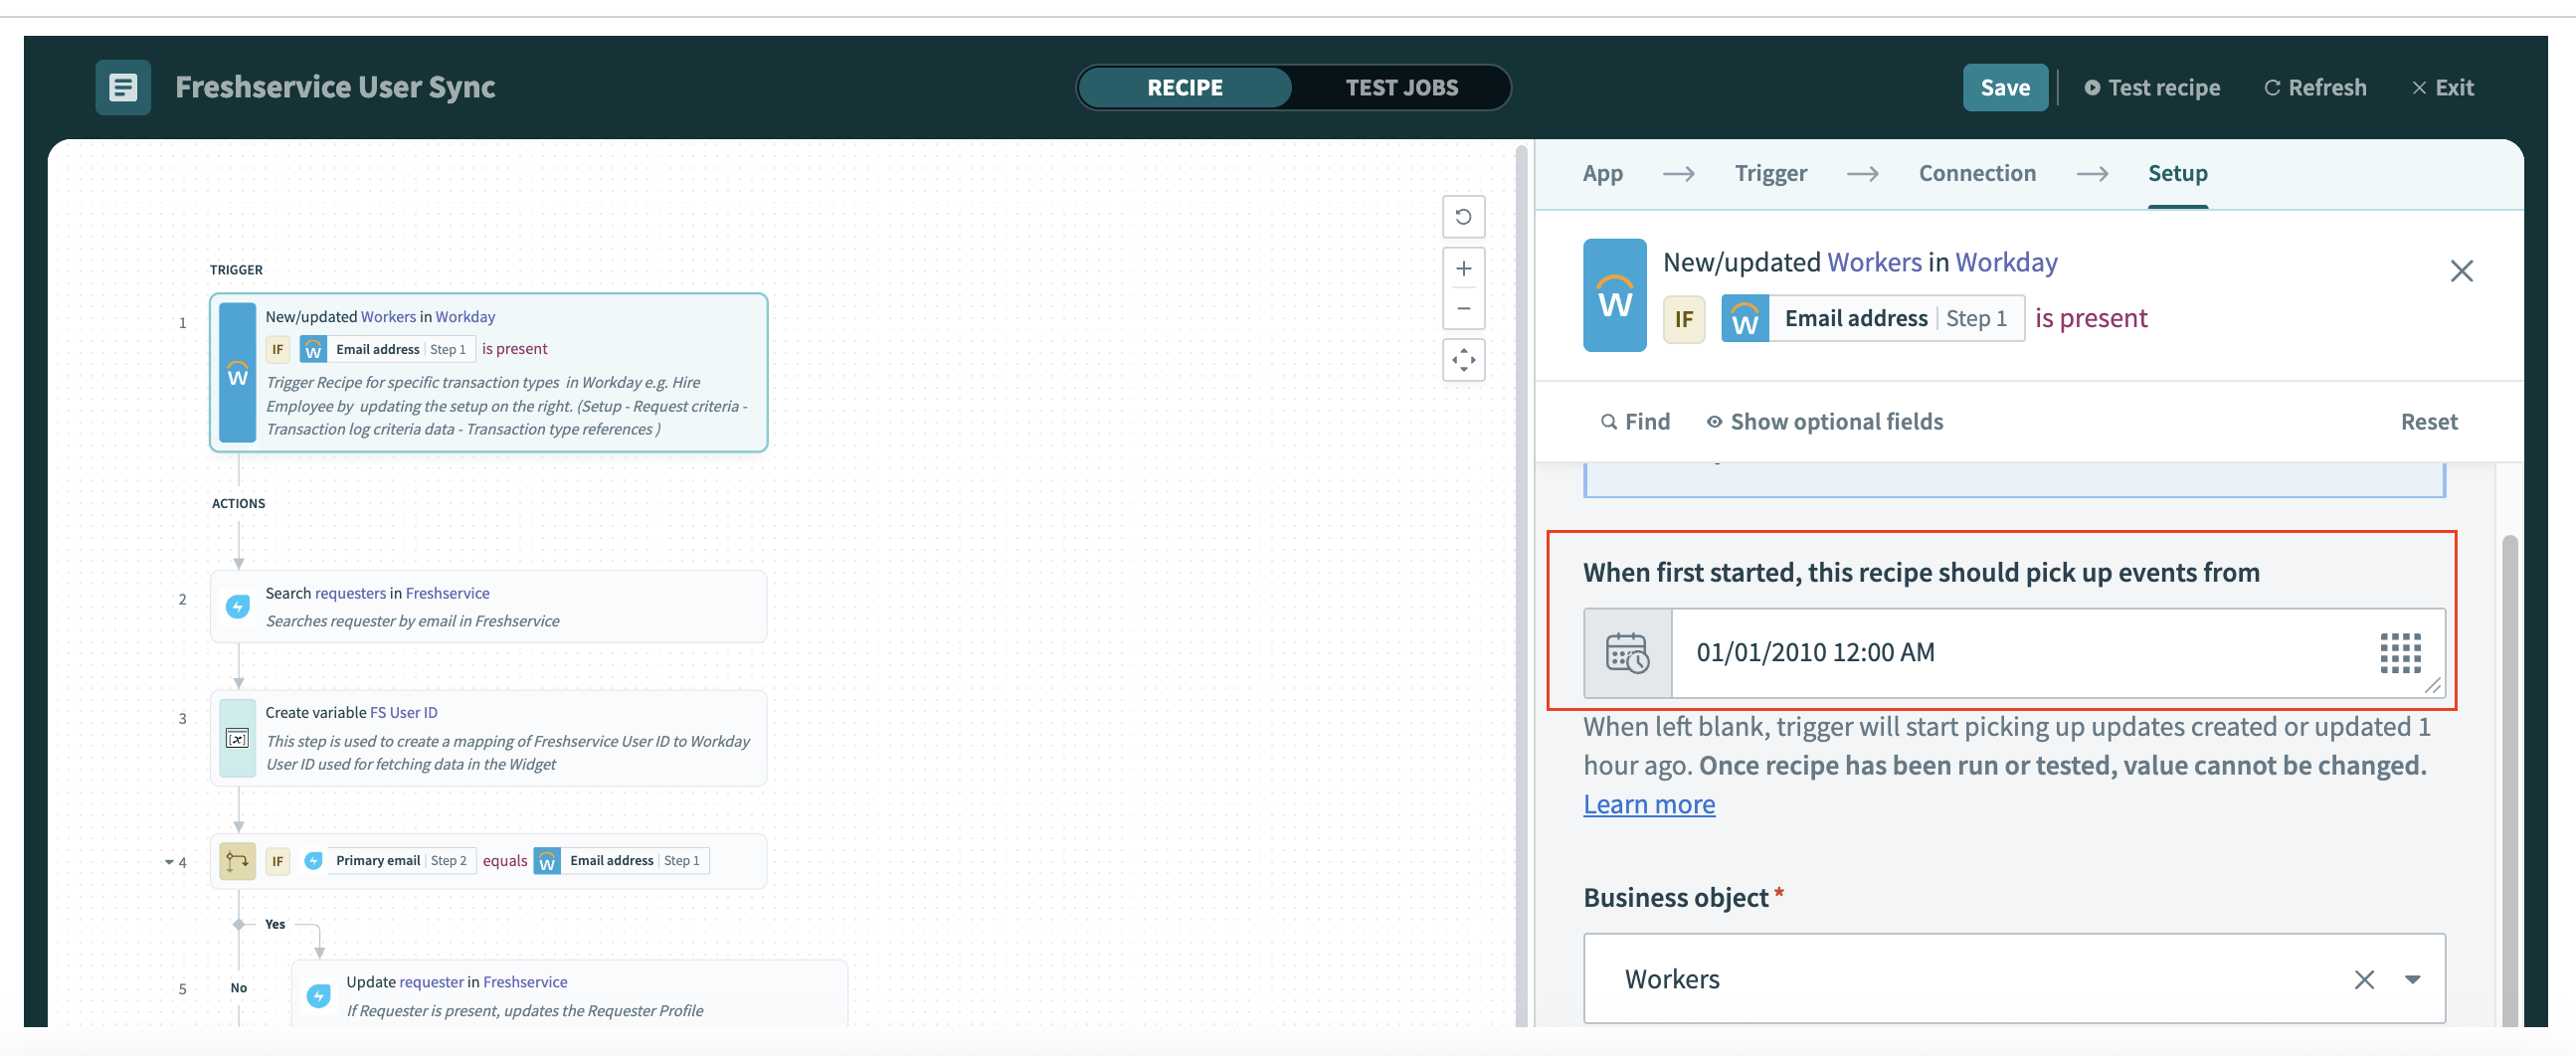Click the Workers link in the panel title

1874,262
